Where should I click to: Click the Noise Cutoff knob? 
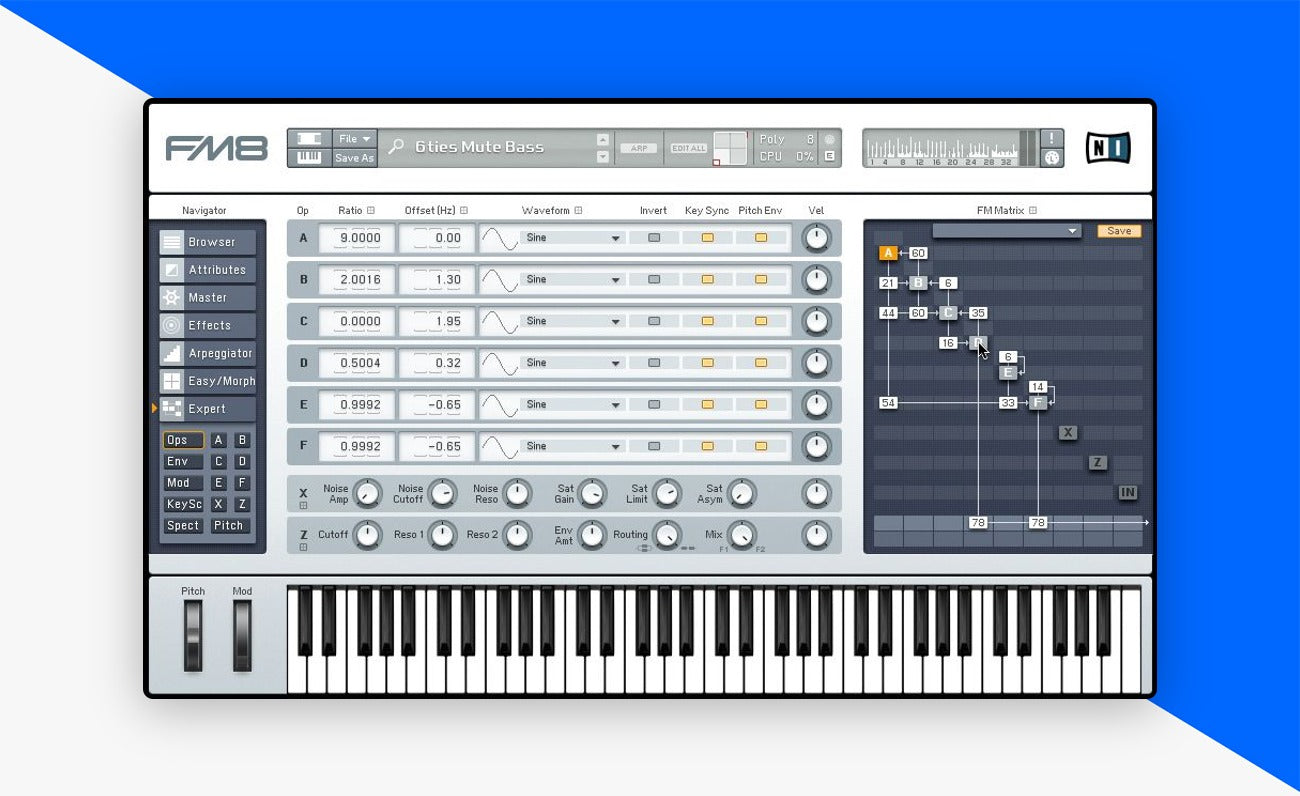tap(442, 494)
